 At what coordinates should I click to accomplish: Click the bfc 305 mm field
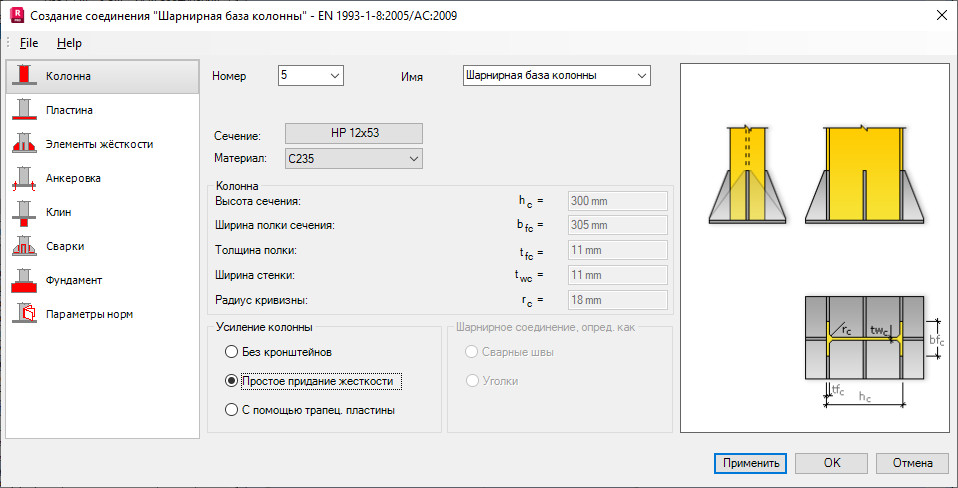point(618,225)
